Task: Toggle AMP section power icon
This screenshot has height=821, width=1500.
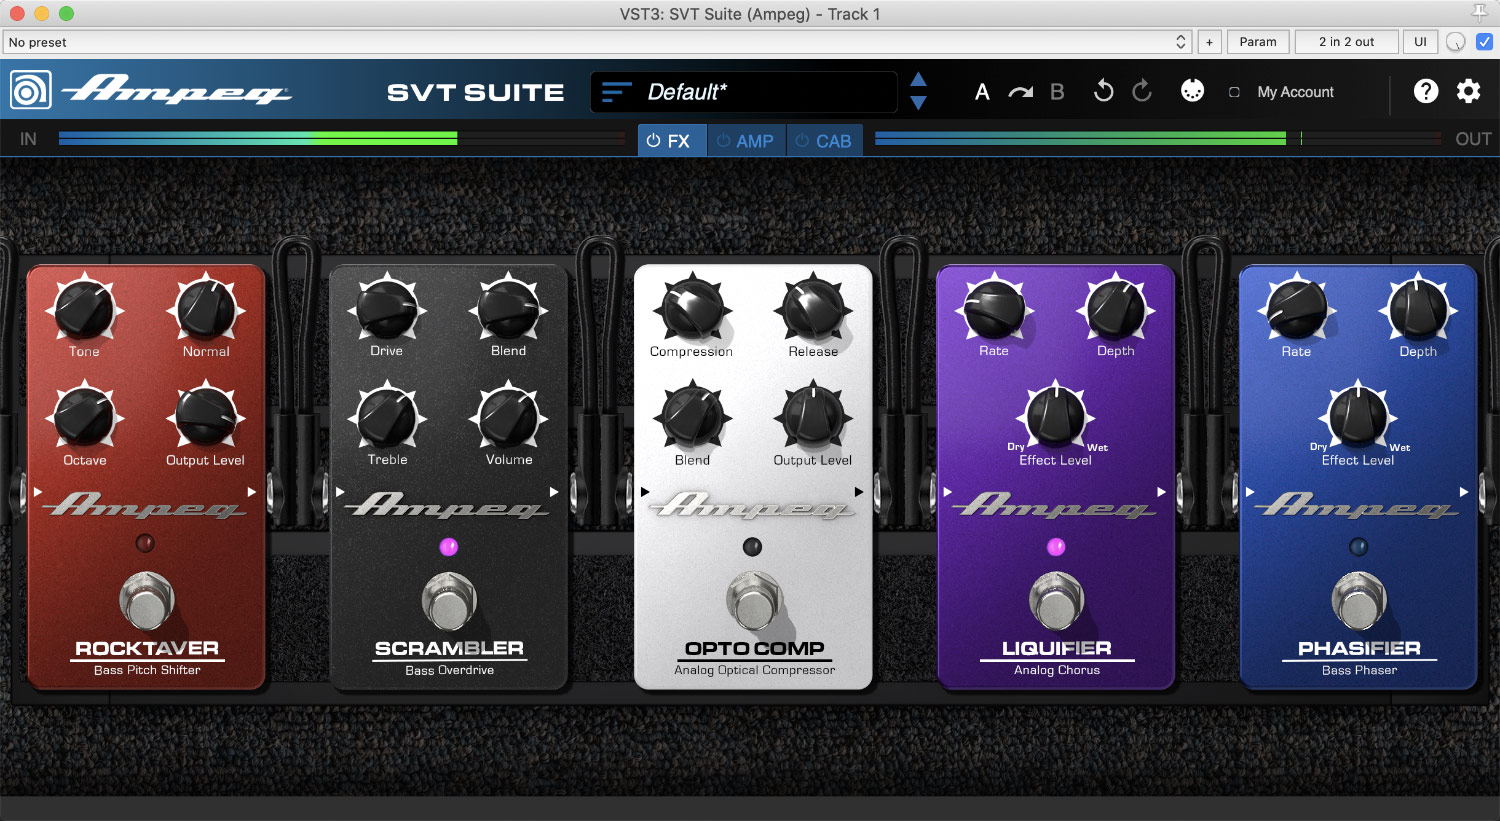Action: (x=724, y=141)
